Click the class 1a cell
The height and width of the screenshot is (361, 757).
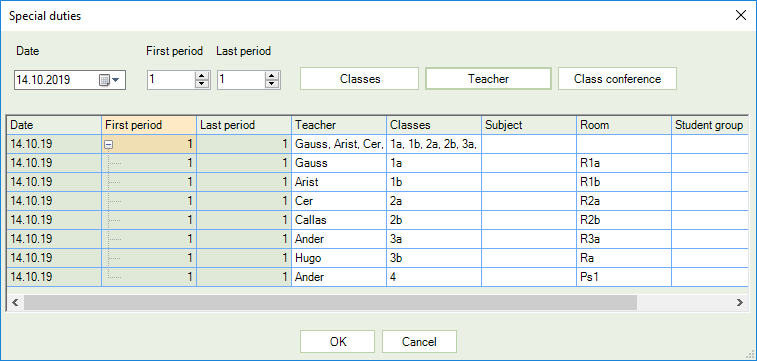click(x=434, y=163)
